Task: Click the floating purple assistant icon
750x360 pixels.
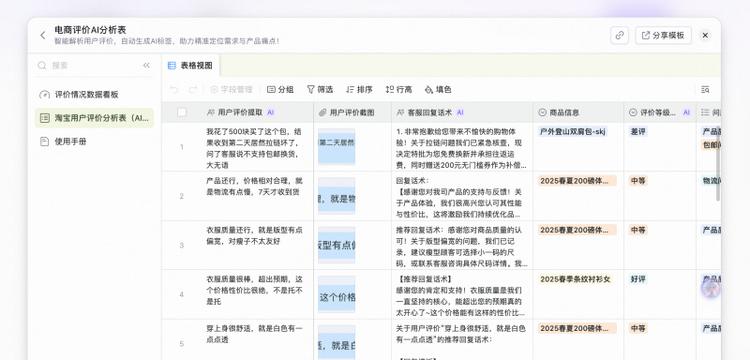Action: [711, 288]
